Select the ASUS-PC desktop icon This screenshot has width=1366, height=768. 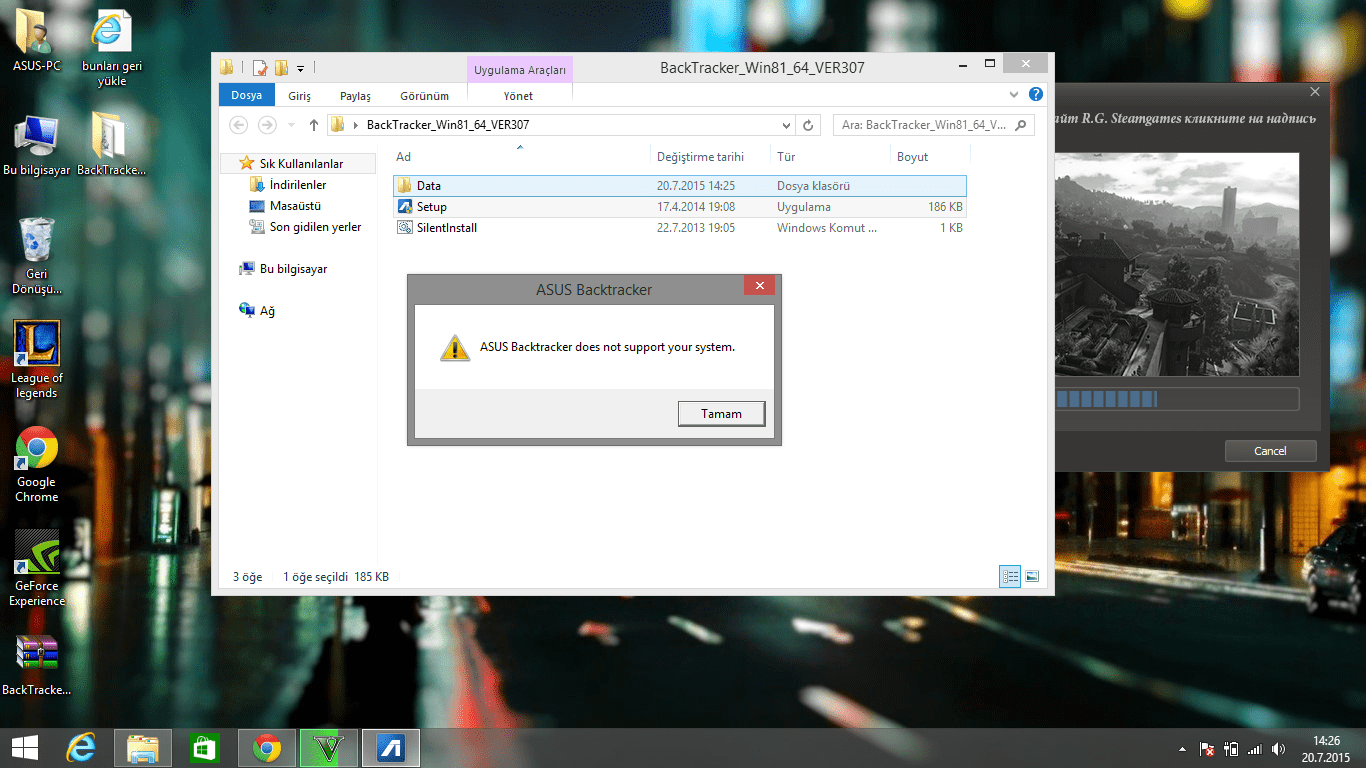(x=37, y=40)
